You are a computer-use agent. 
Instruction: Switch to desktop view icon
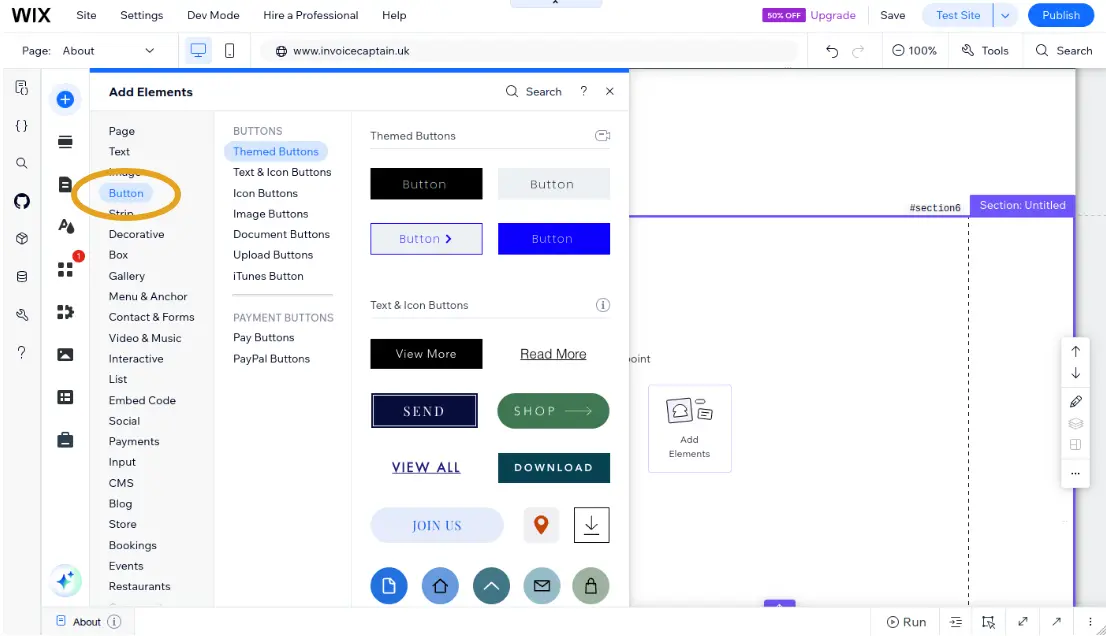(x=198, y=51)
